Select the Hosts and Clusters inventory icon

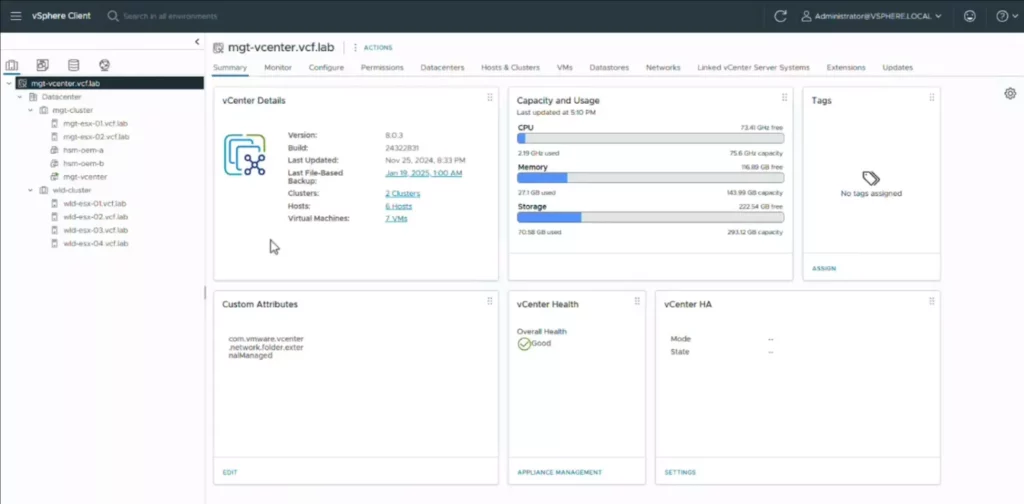click(x=12, y=66)
